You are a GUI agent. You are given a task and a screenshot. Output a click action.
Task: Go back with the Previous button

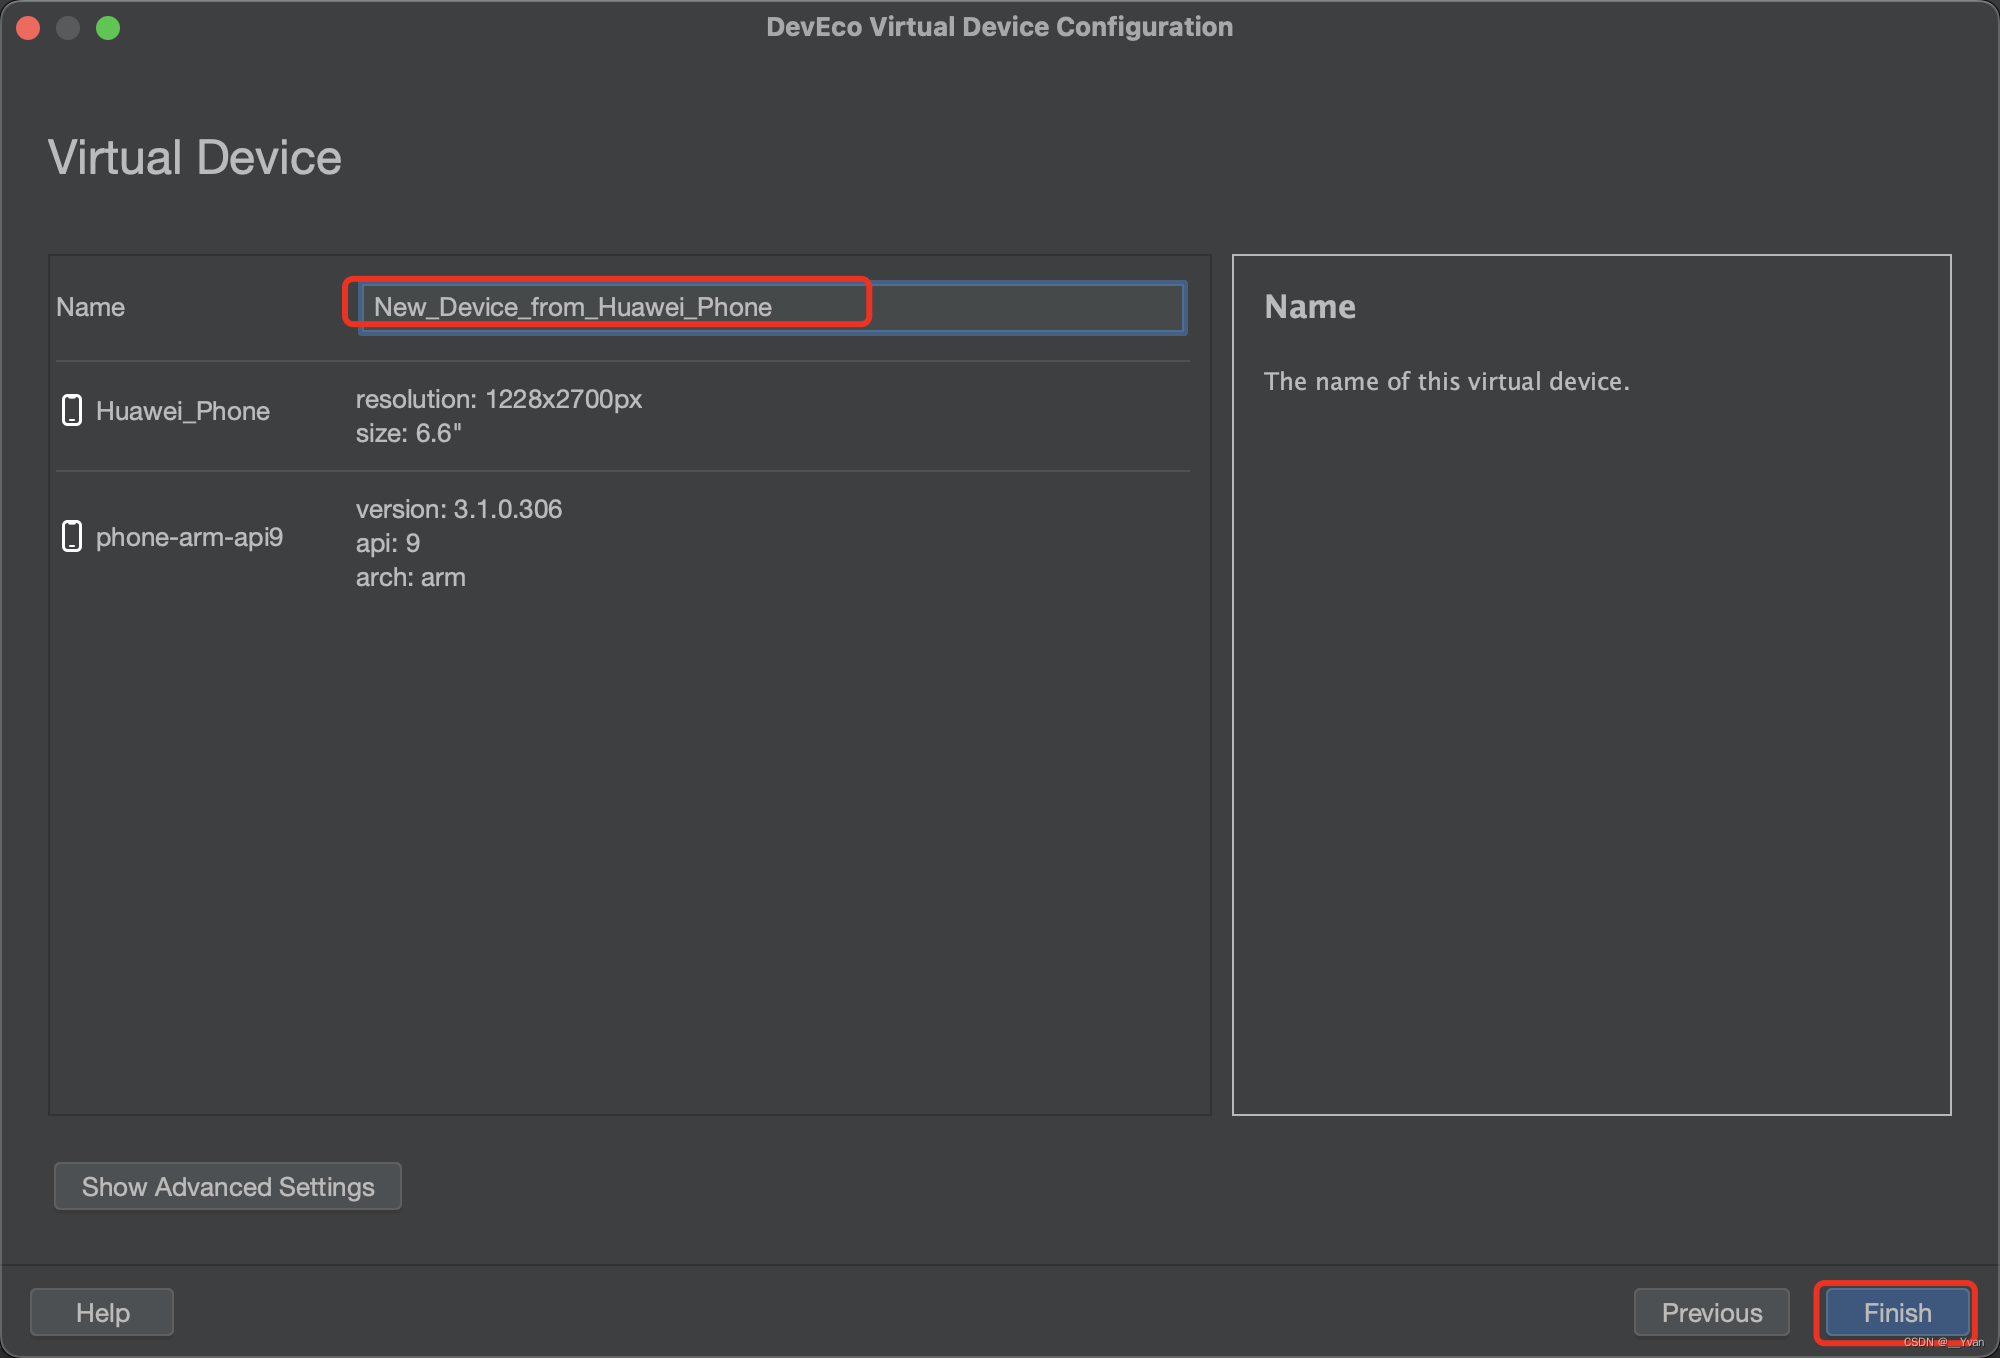click(1711, 1312)
